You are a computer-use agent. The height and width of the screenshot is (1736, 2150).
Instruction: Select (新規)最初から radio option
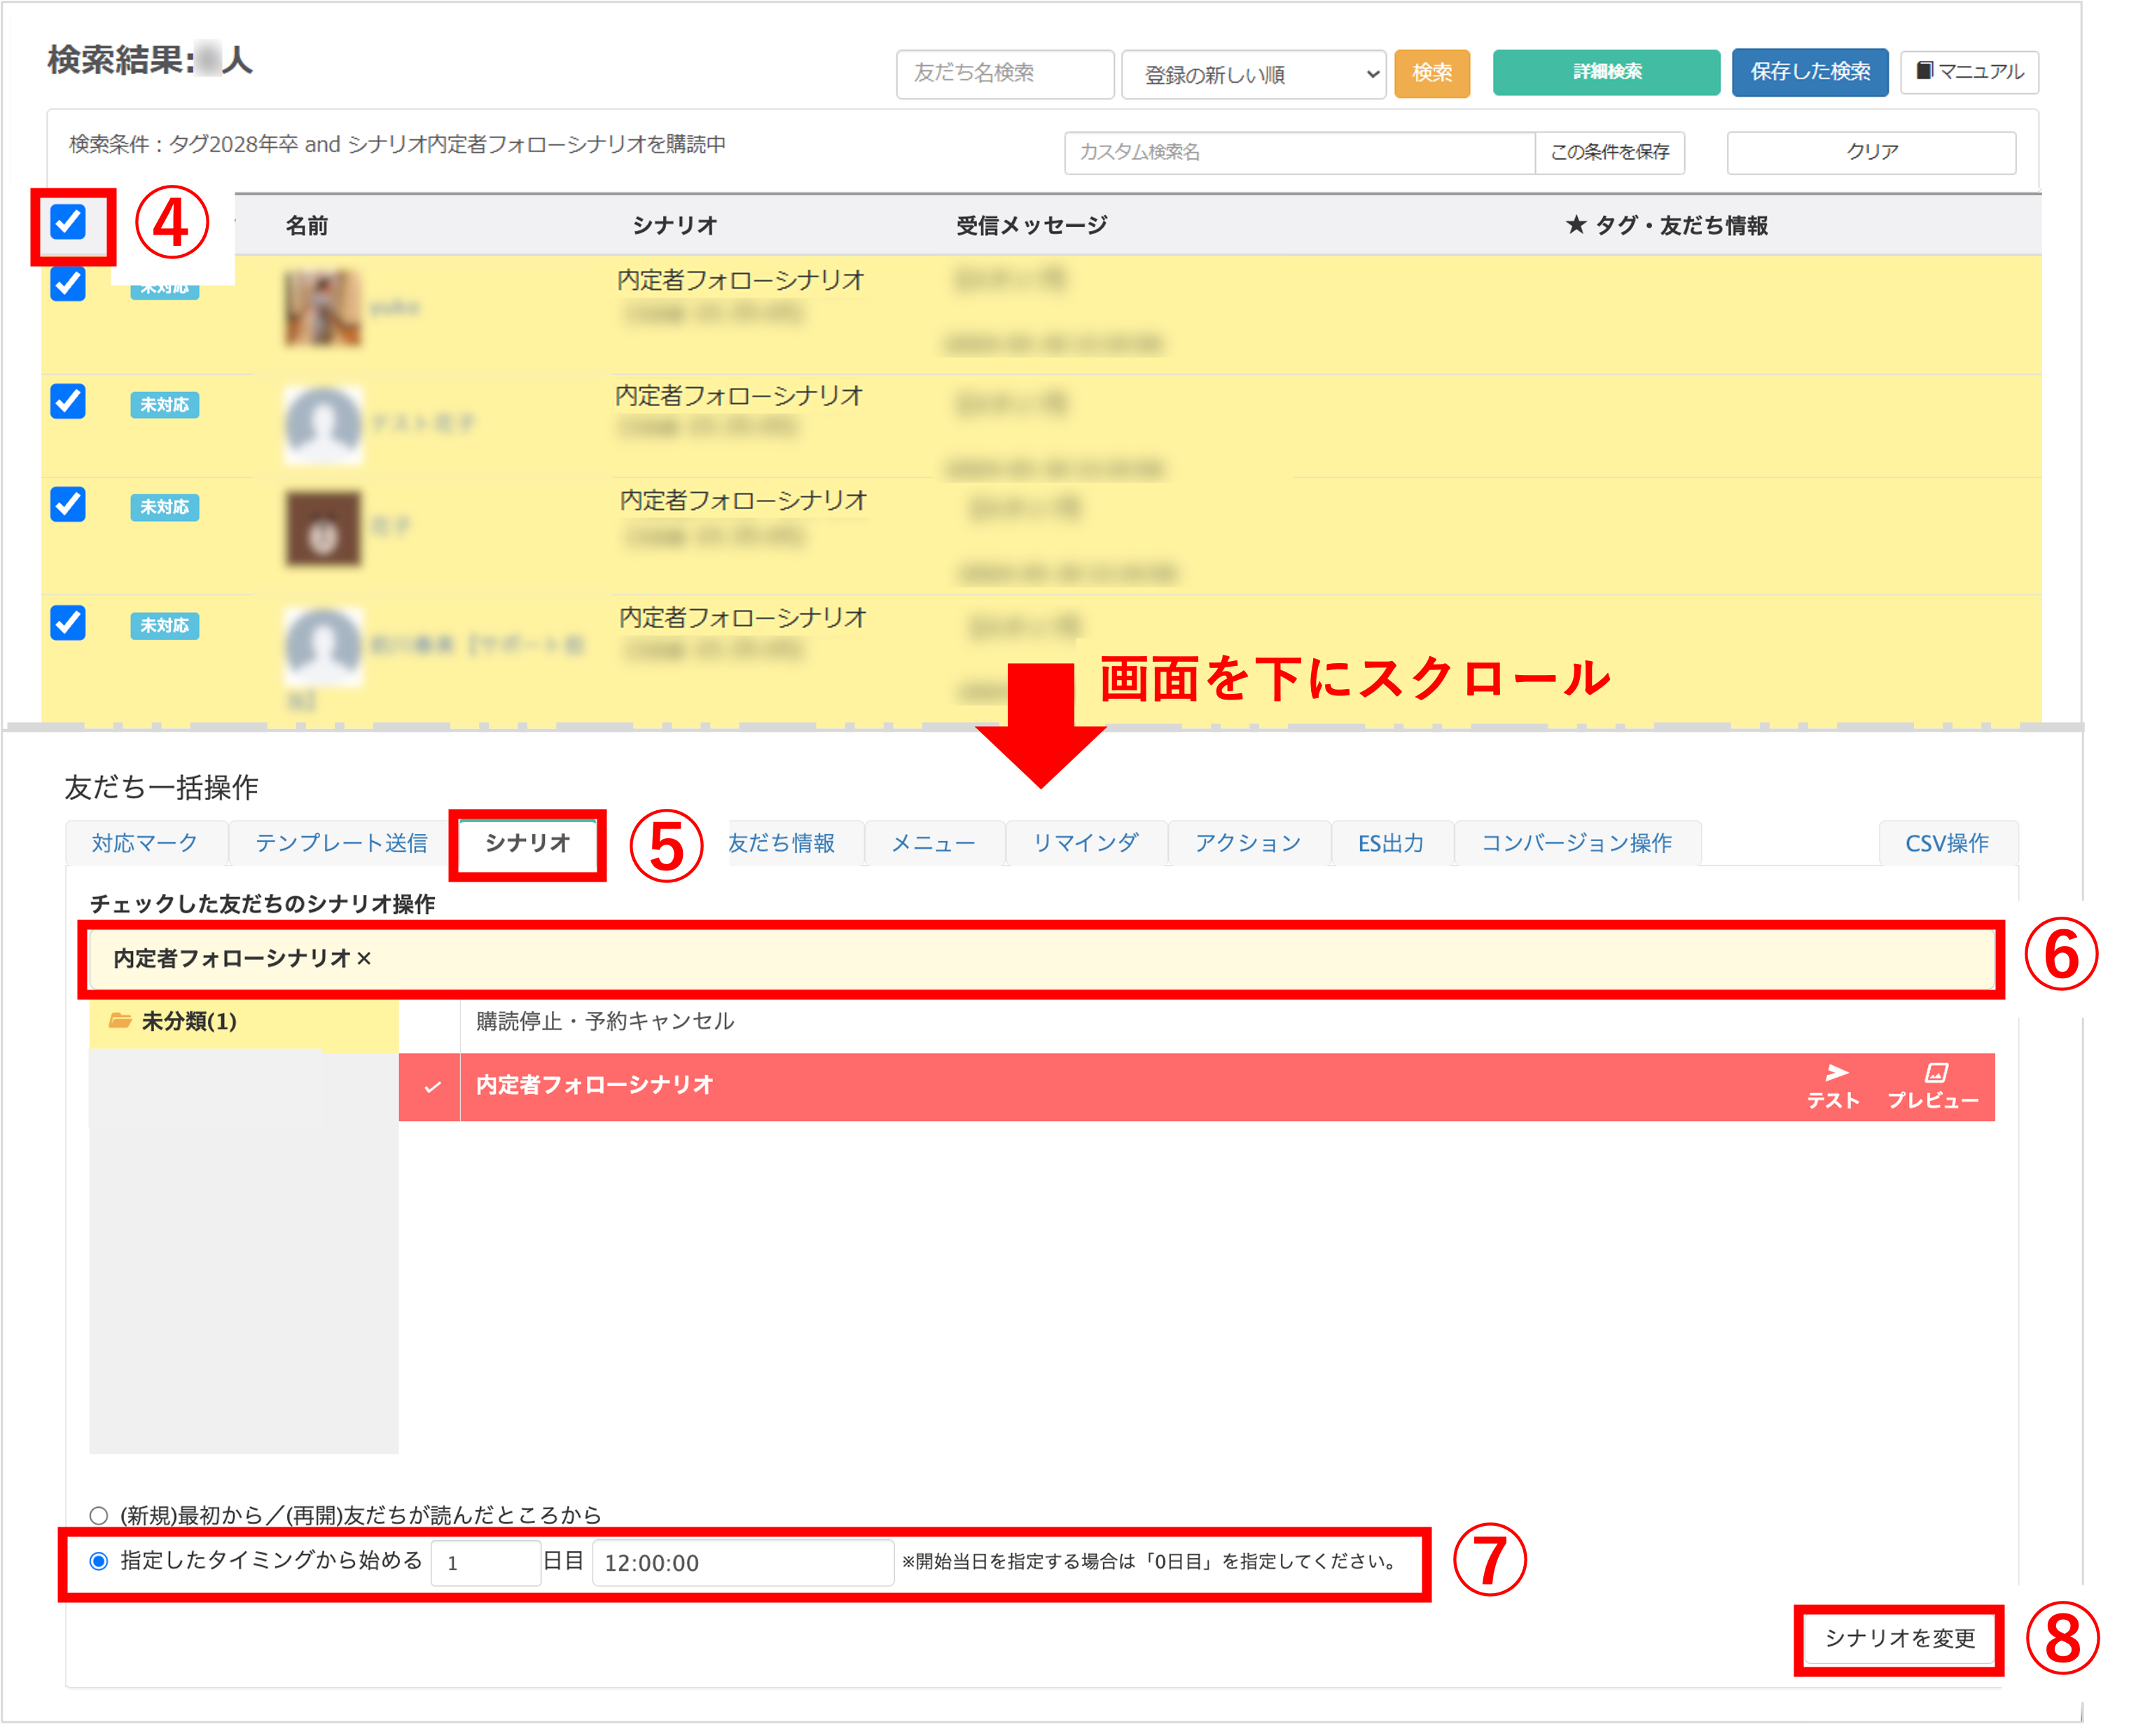[x=99, y=1515]
